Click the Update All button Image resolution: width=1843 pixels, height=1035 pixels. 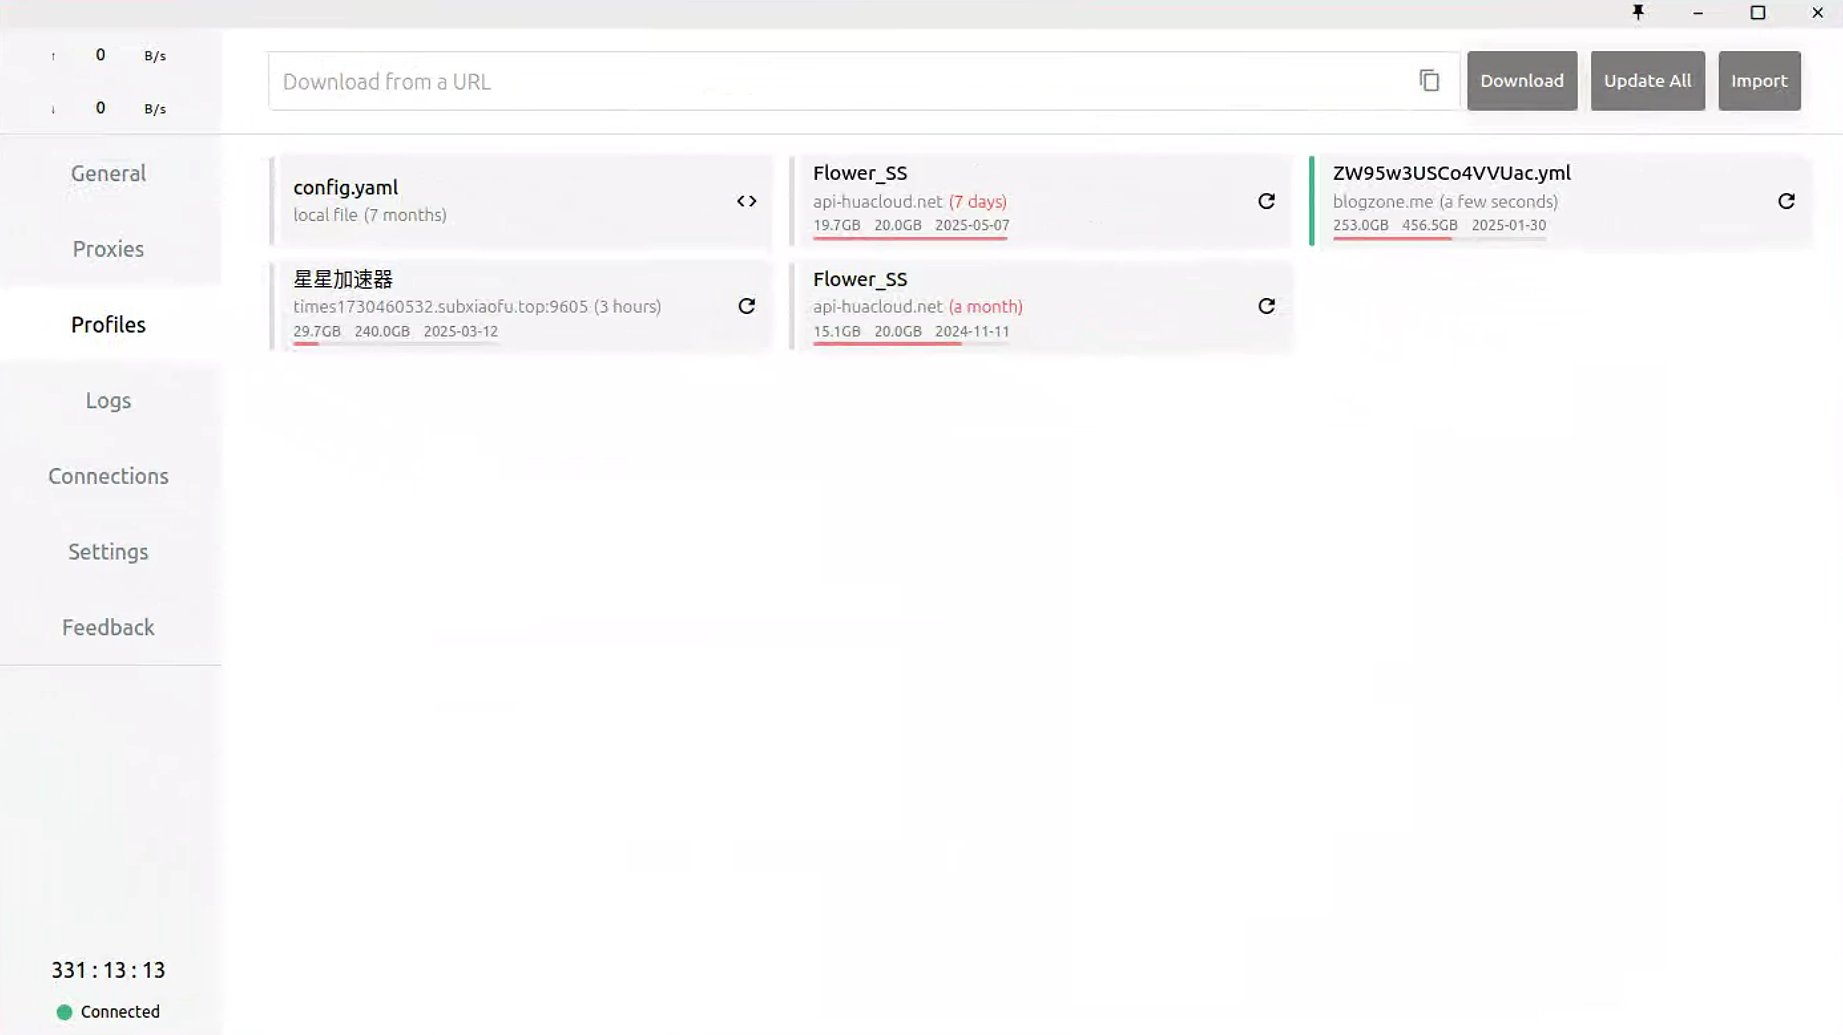(1647, 81)
